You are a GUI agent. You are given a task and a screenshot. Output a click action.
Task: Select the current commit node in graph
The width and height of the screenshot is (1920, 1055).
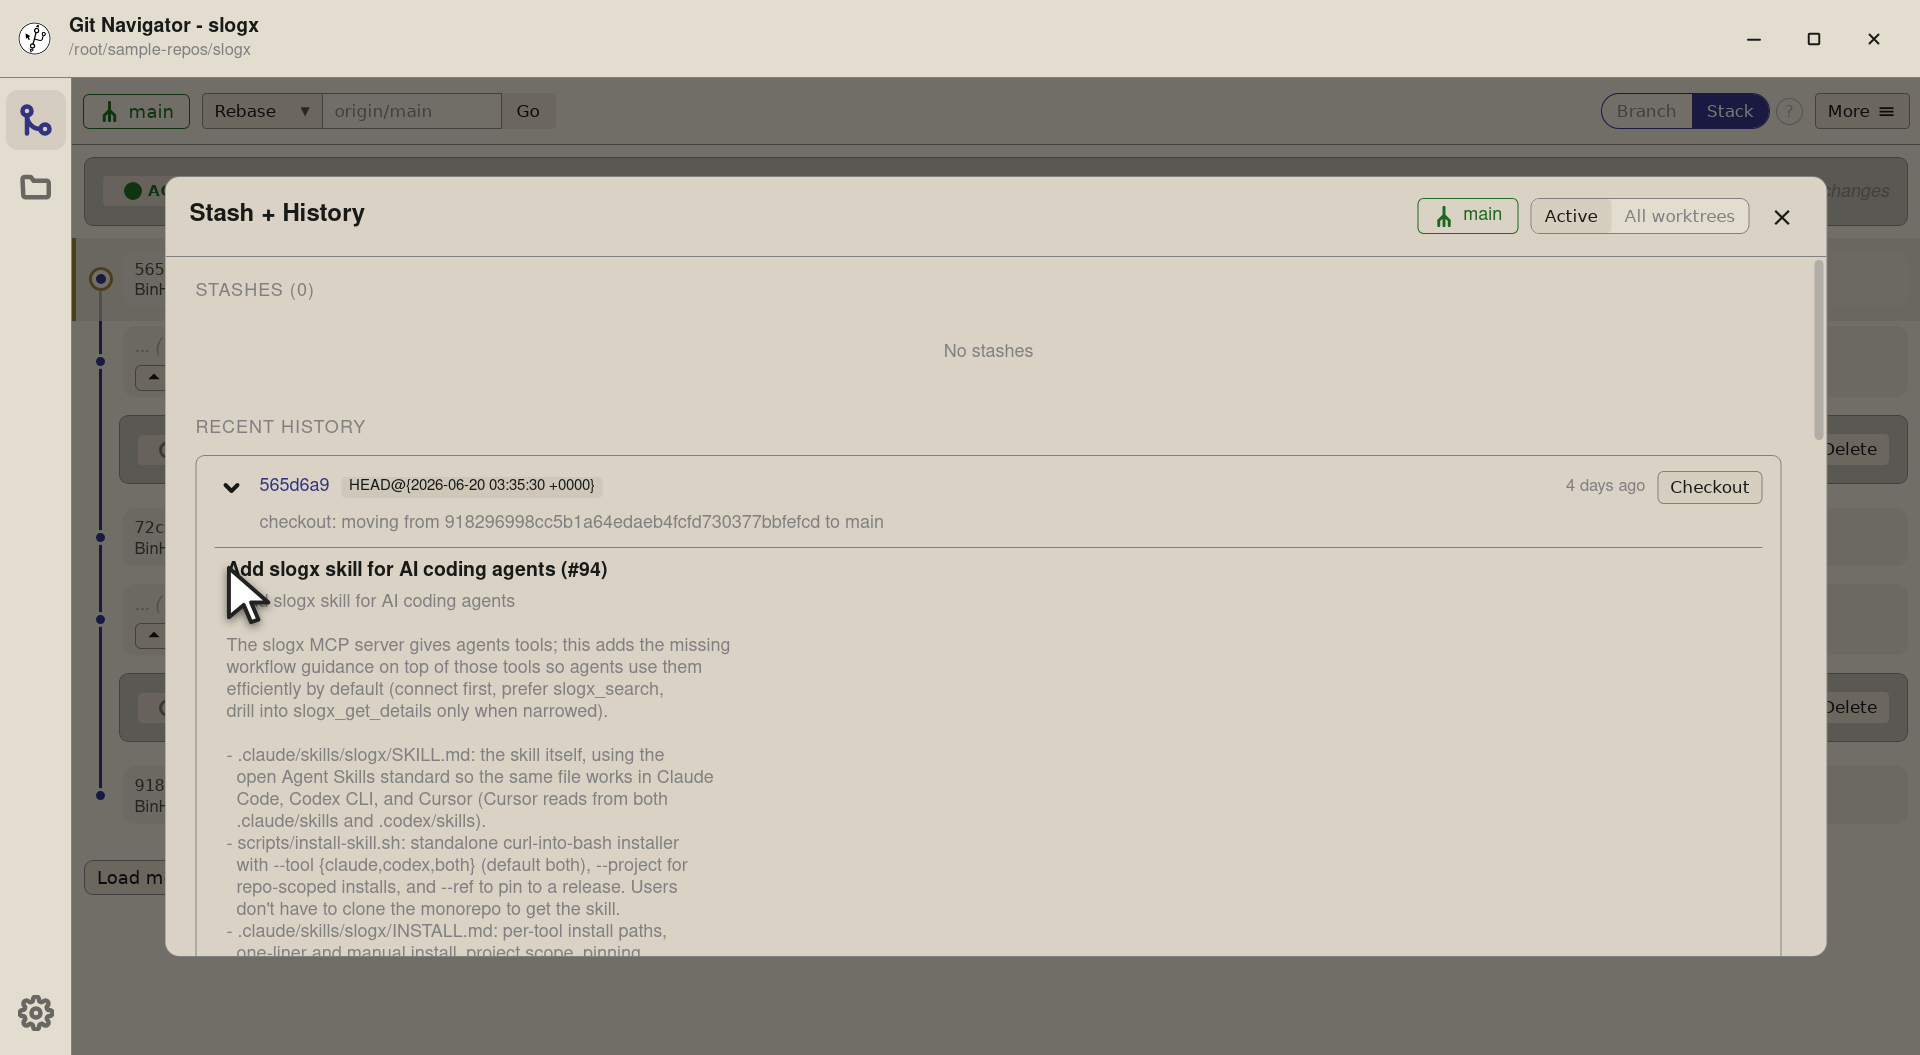(100, 279)
